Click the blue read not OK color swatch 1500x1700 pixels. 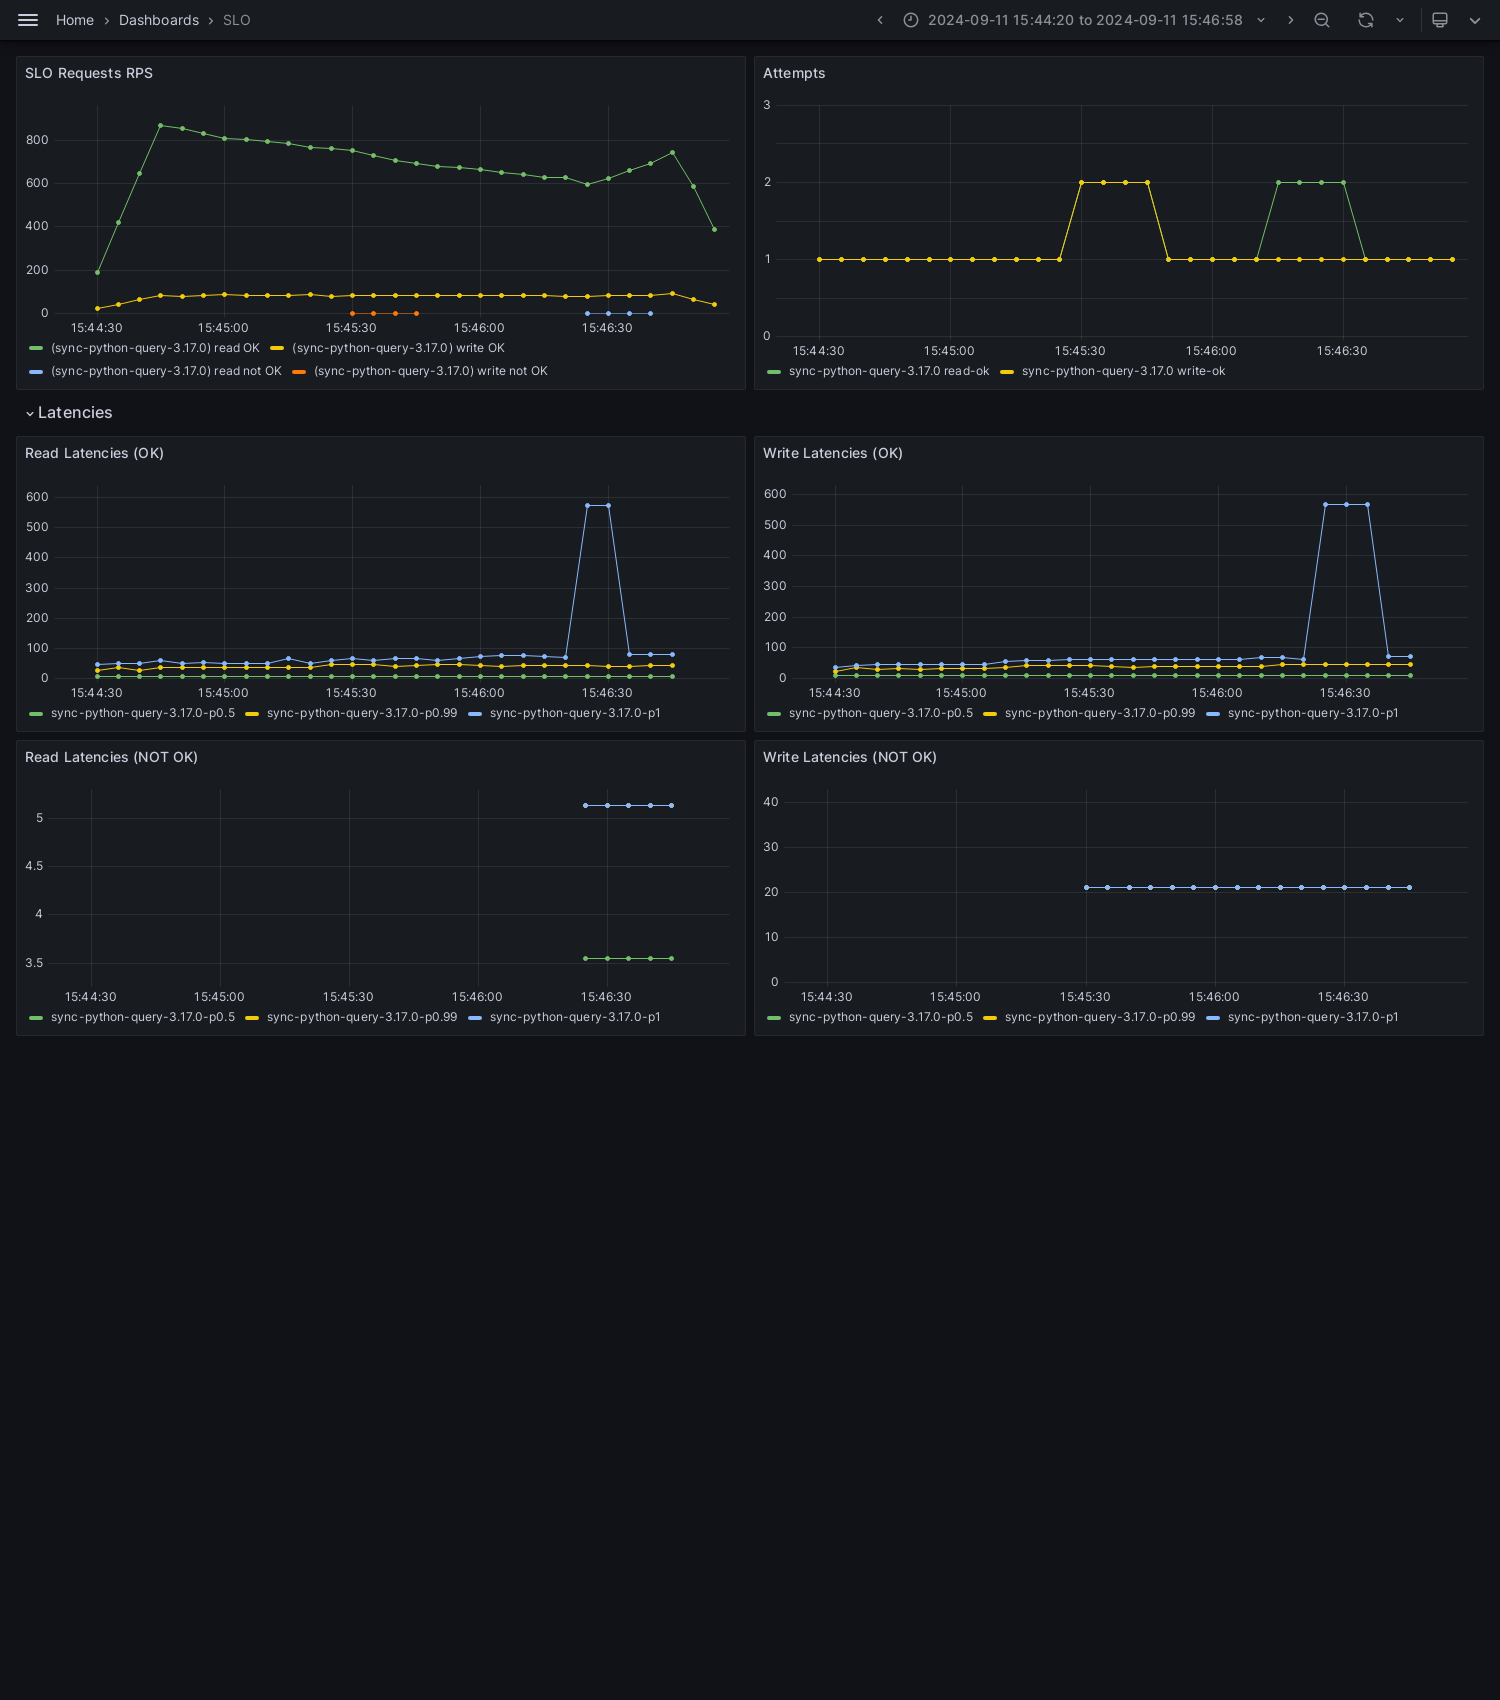[x=36, y=371]
